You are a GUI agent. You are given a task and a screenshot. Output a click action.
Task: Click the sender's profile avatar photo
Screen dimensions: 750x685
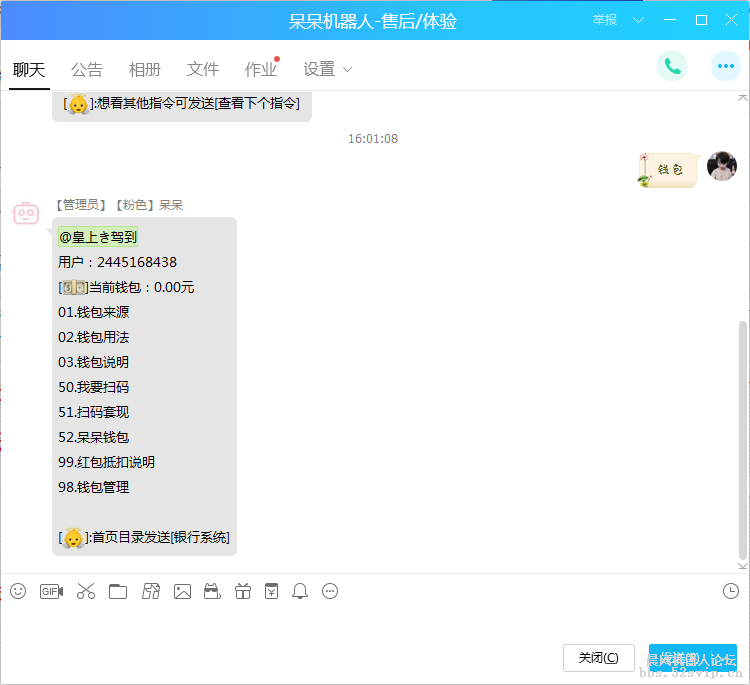722,166
